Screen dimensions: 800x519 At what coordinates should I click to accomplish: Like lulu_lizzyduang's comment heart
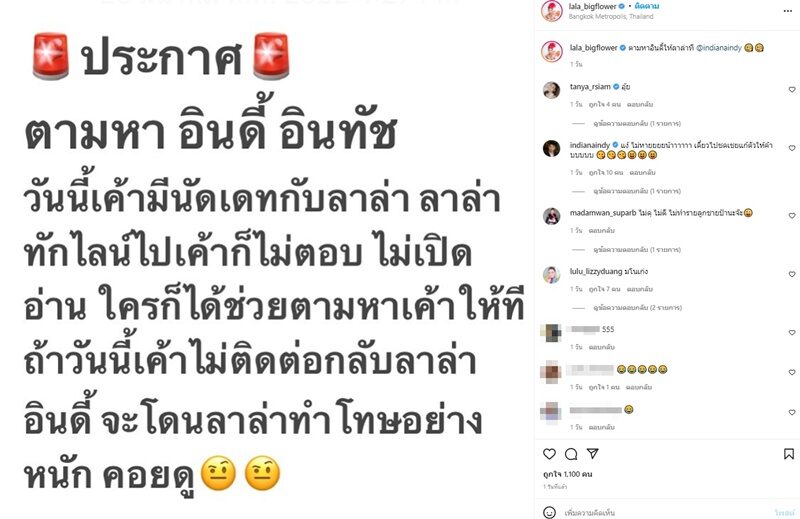pos(792,274)
